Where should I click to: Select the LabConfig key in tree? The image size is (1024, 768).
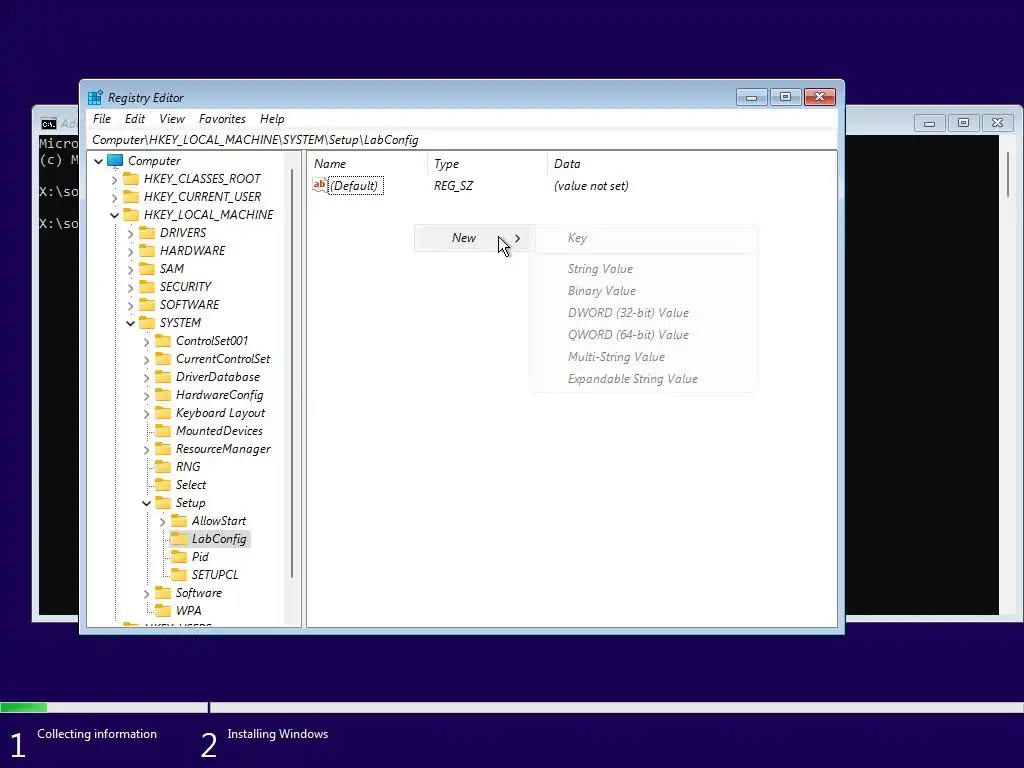pyautogui.click(x=219, y=539)
